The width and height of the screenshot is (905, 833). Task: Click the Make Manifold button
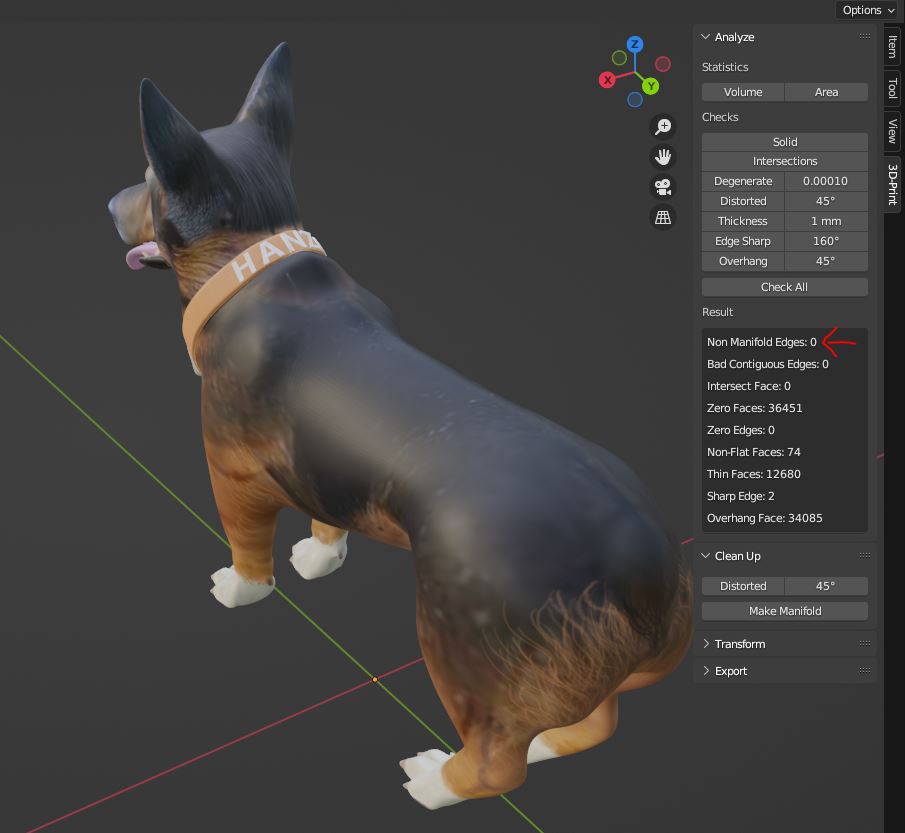[785, 611]
